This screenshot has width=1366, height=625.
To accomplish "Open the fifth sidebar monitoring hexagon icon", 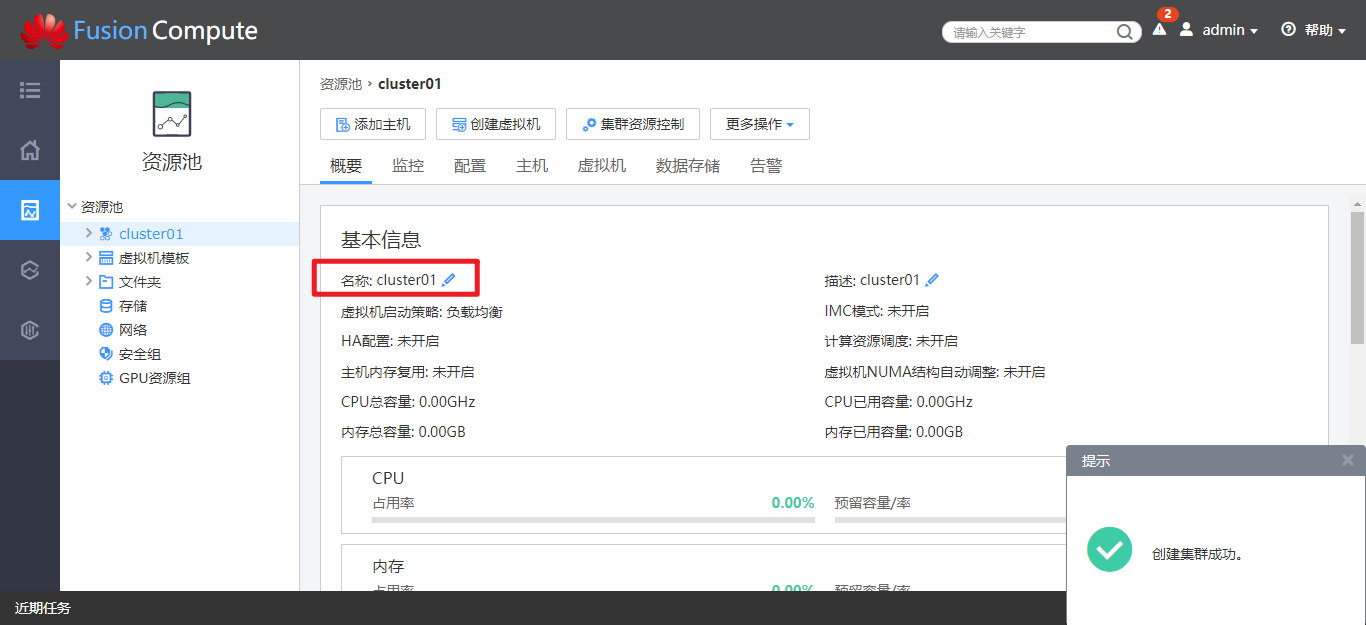I will tap(30, 330).
